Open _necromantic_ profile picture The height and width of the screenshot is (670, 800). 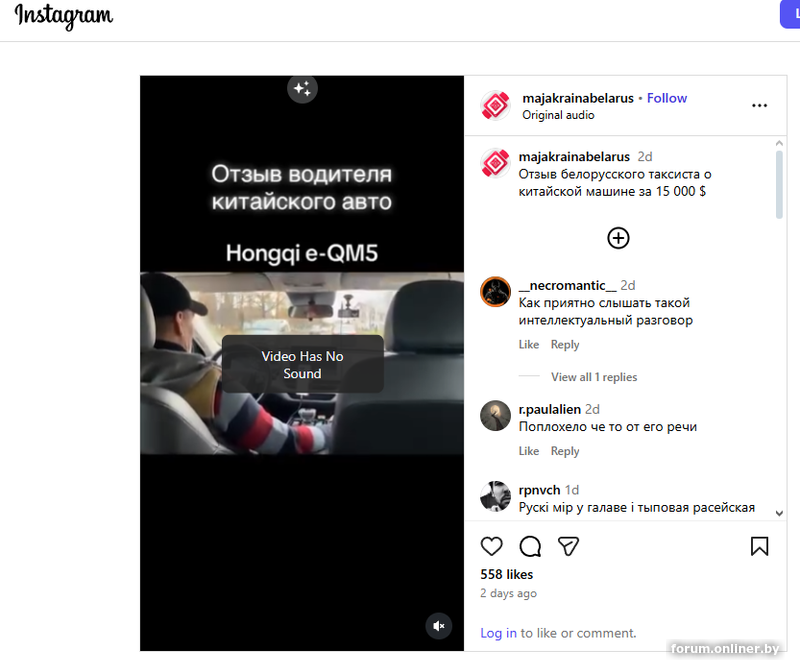click(495, 292)
